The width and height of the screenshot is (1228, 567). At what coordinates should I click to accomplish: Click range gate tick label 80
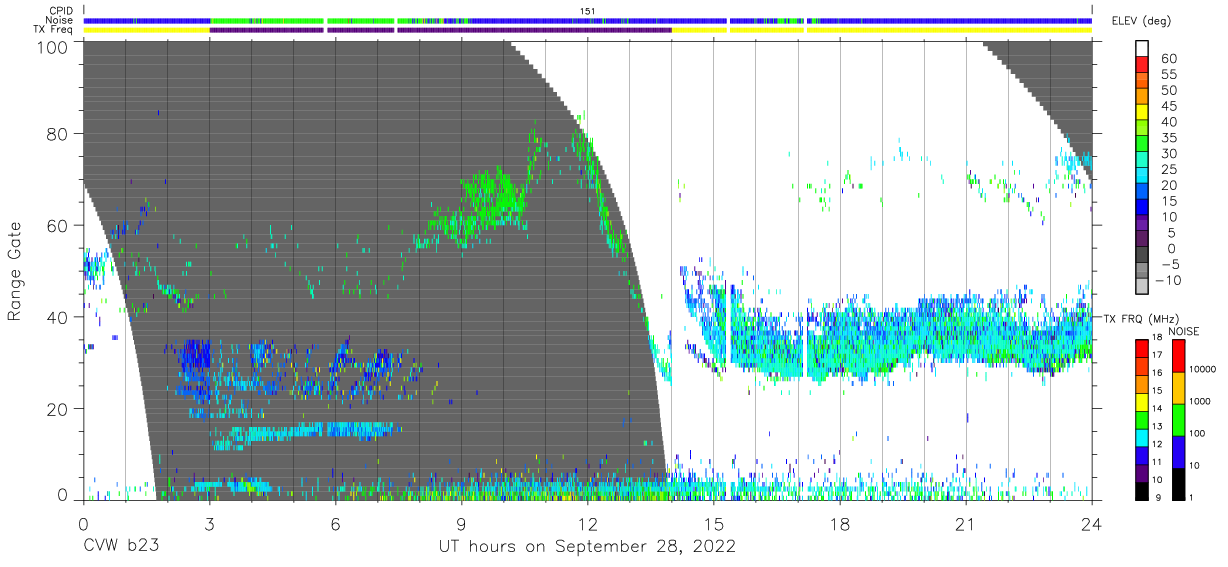[57, 134]
